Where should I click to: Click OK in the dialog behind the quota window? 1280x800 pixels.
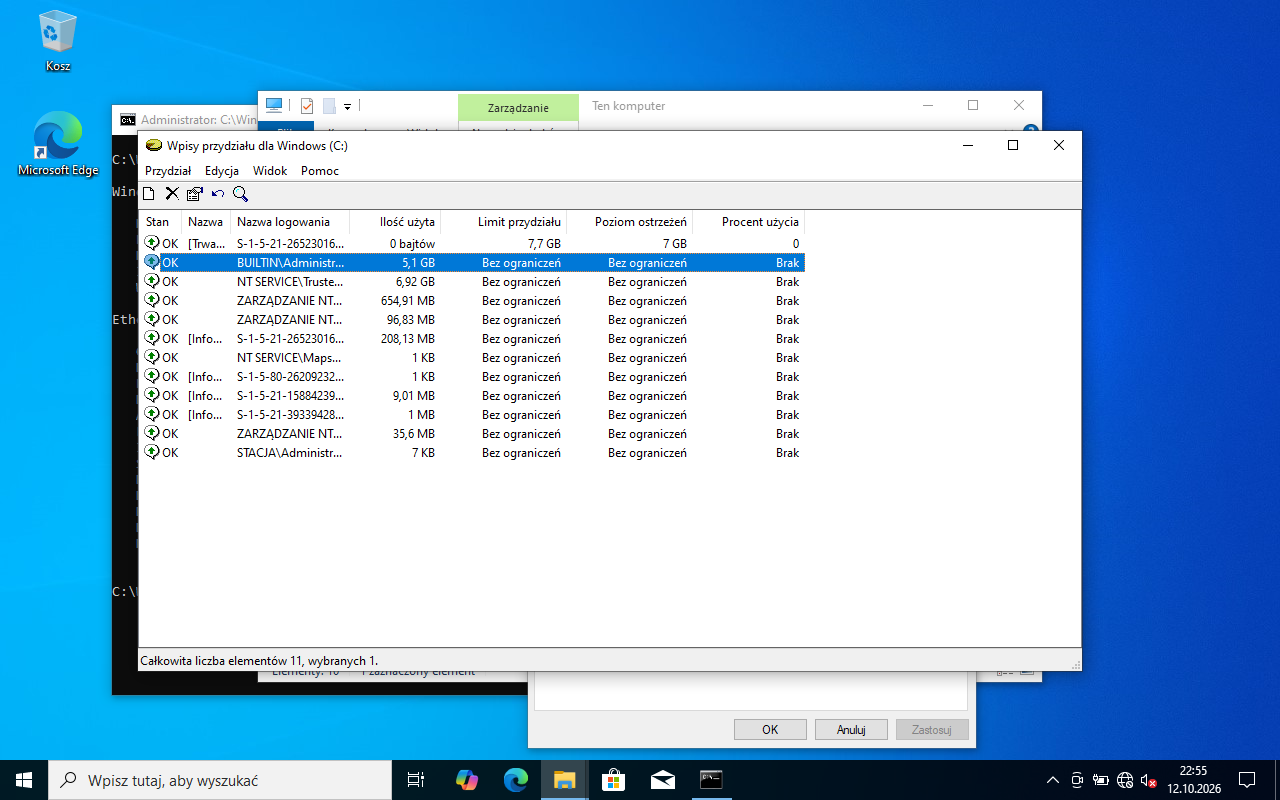click(770, 729)
